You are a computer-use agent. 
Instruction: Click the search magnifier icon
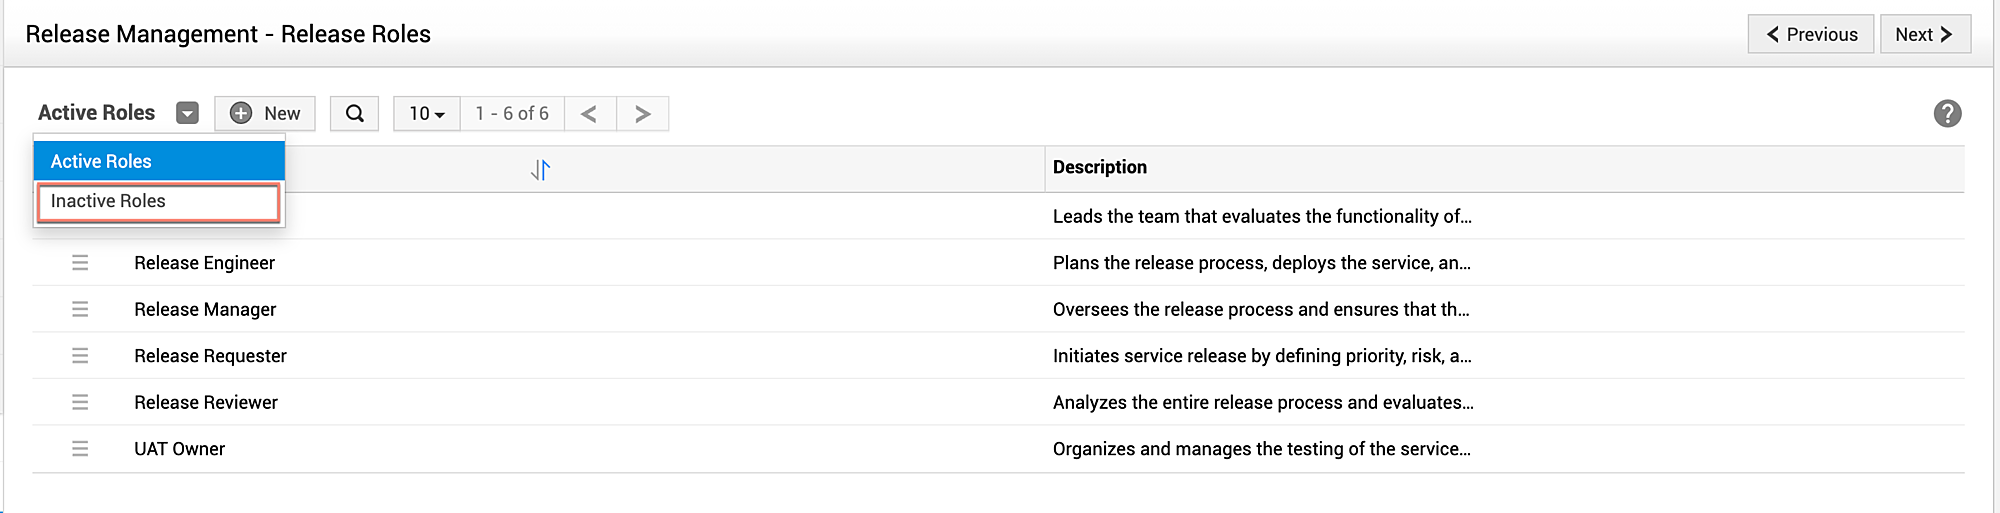(x=355, y=114)
